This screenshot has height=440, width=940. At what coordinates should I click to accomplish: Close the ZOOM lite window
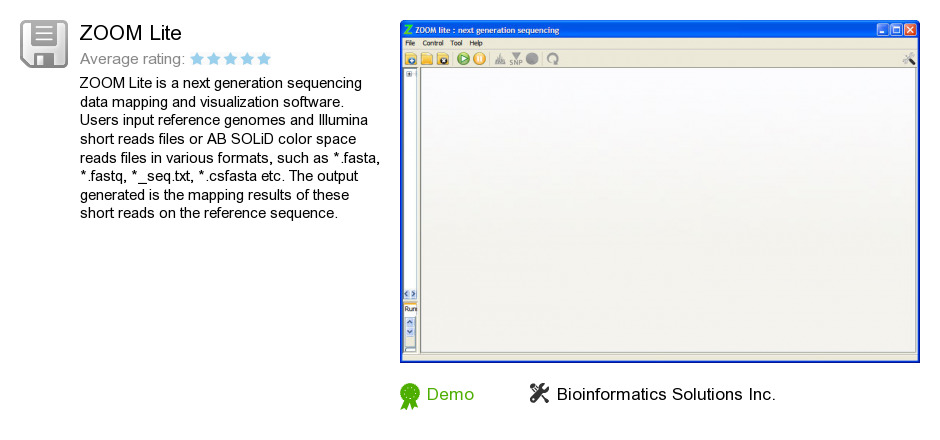pos(910,30)
